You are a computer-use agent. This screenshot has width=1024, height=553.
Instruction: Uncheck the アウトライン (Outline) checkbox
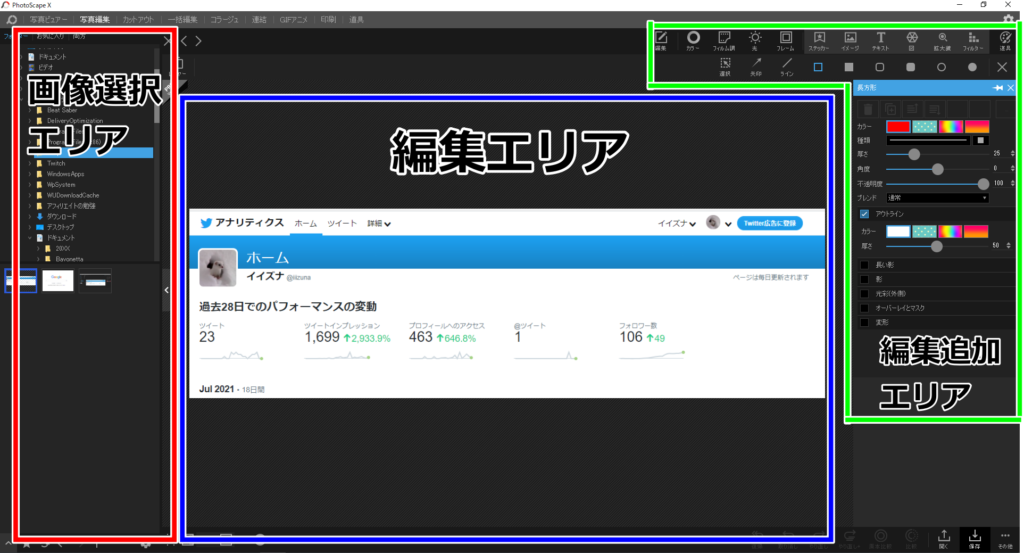tap(864, 213)
